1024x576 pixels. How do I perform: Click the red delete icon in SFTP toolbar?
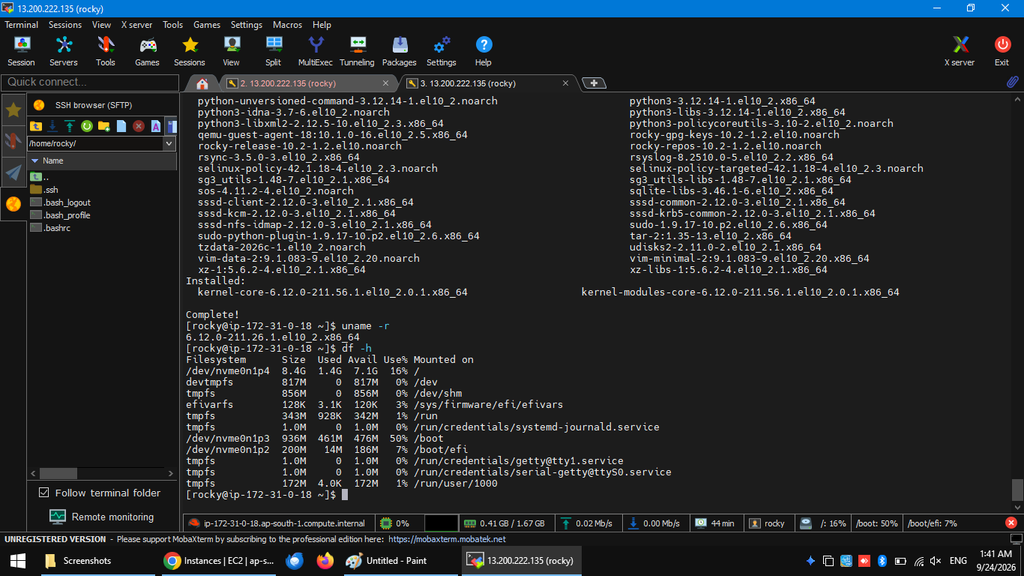138,126
